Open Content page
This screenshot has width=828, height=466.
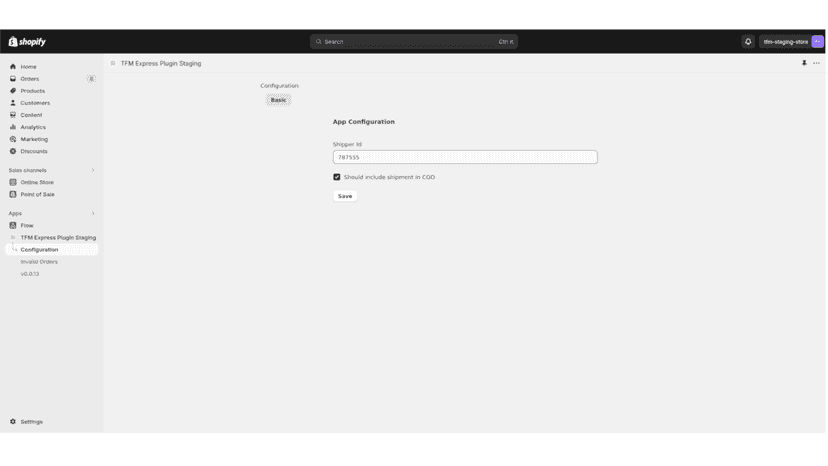coord(31,115)
